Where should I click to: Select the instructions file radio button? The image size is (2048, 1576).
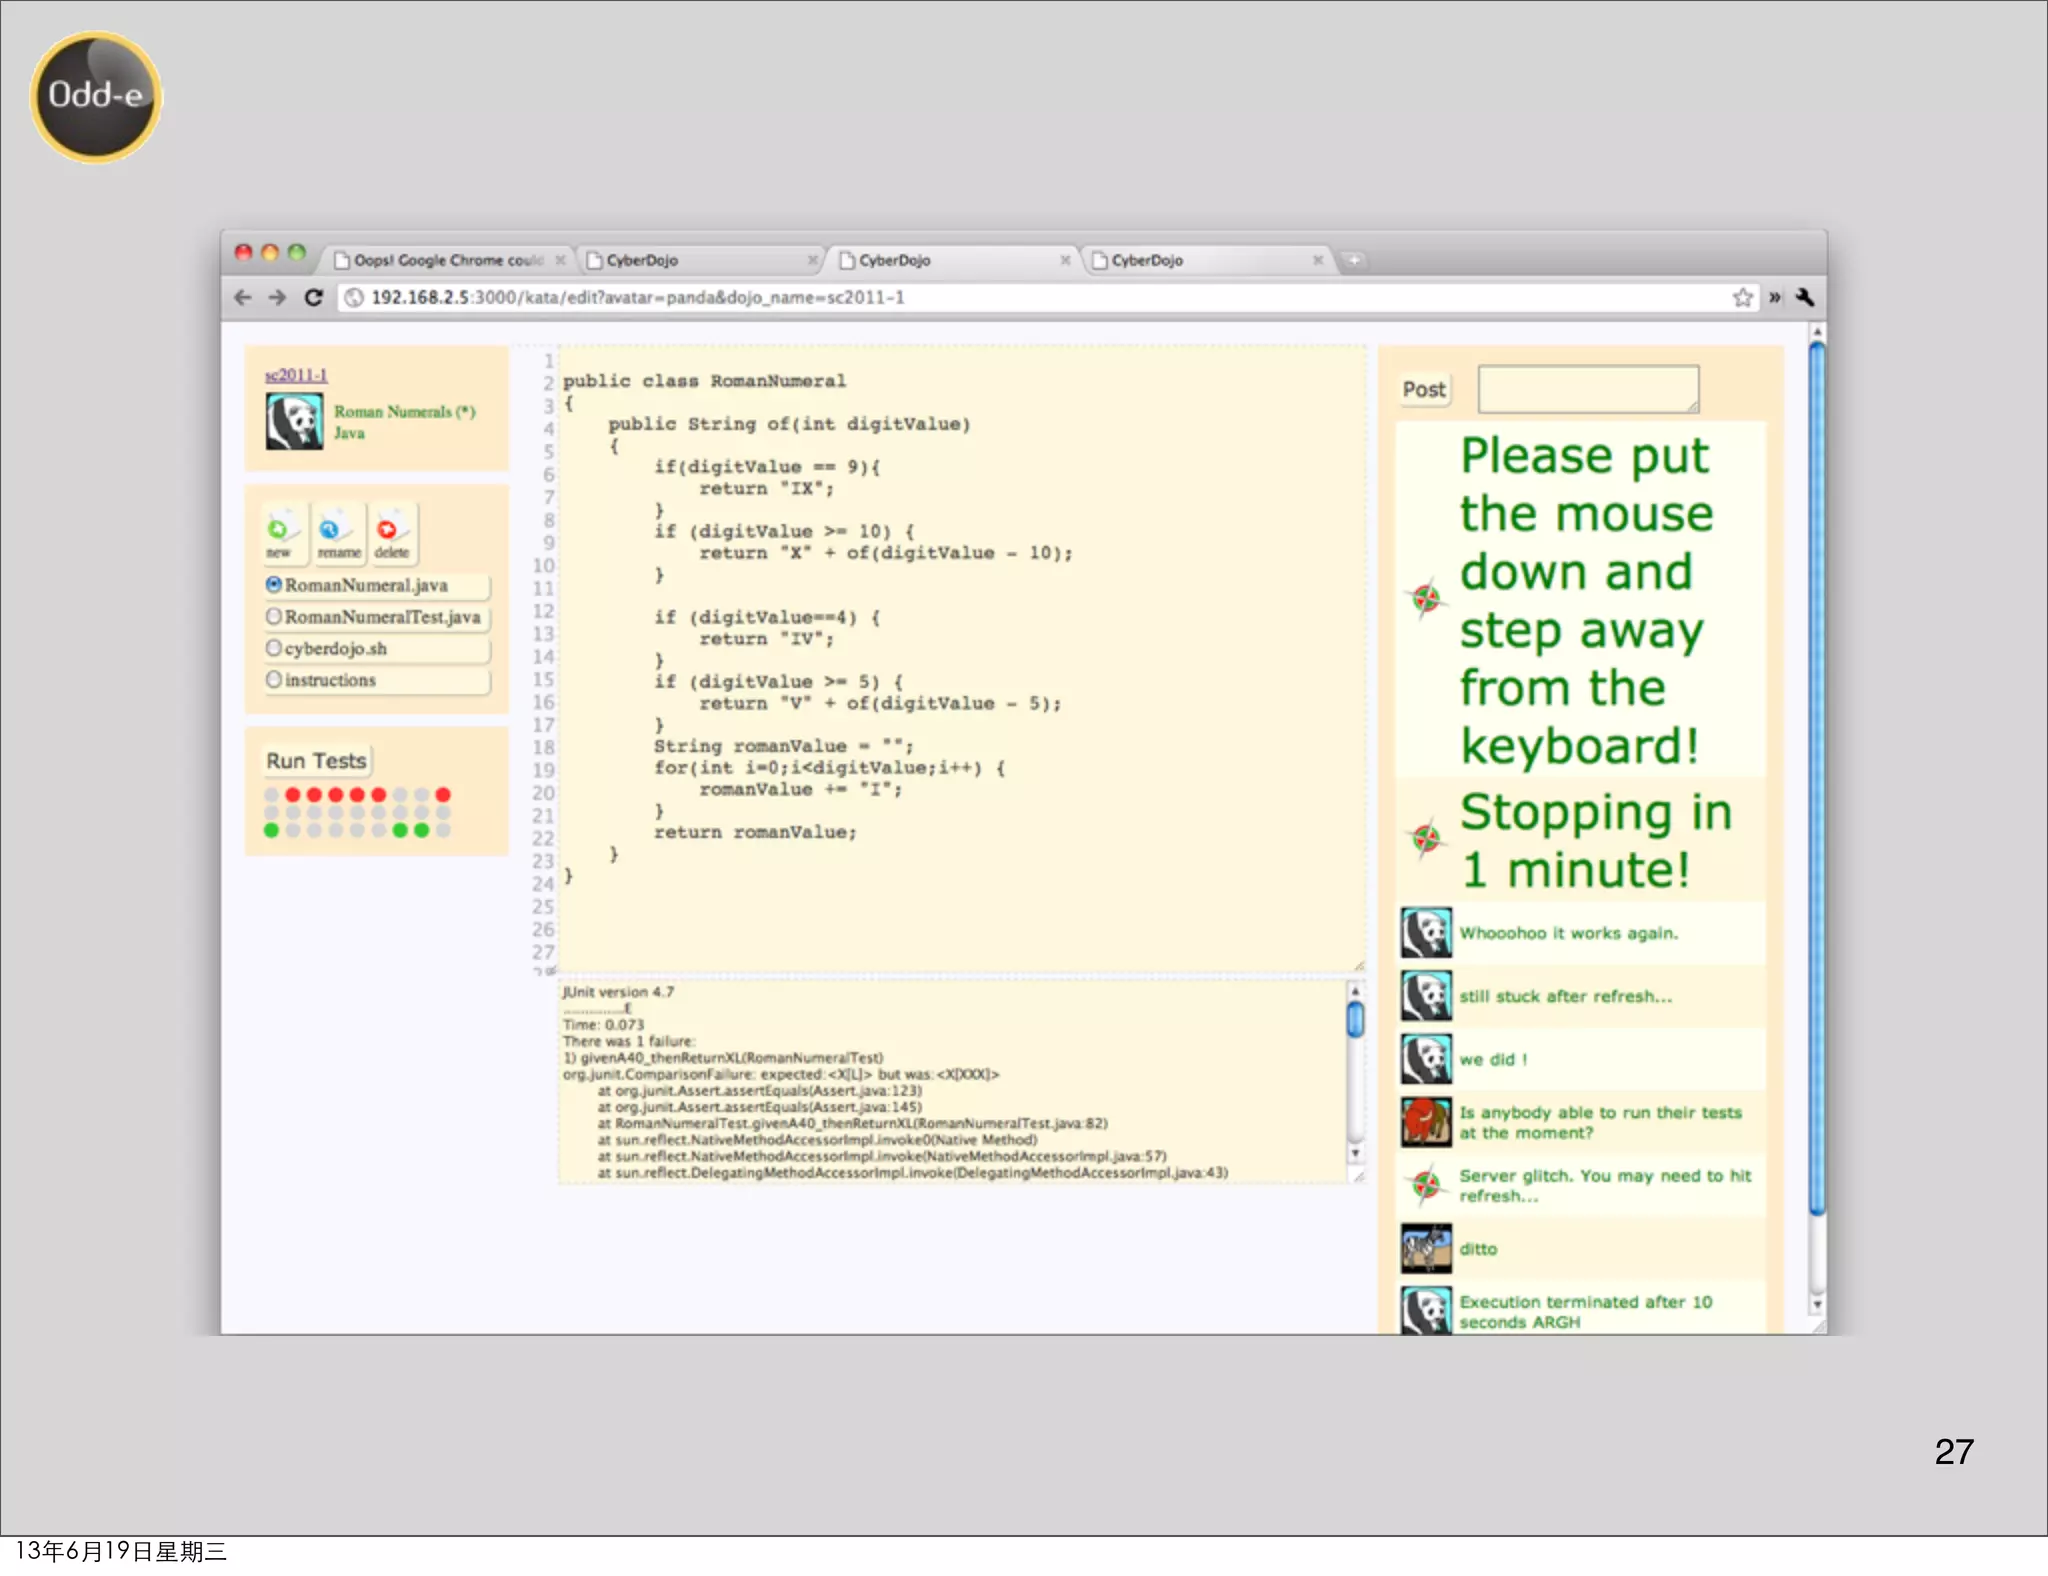[273, 680]
